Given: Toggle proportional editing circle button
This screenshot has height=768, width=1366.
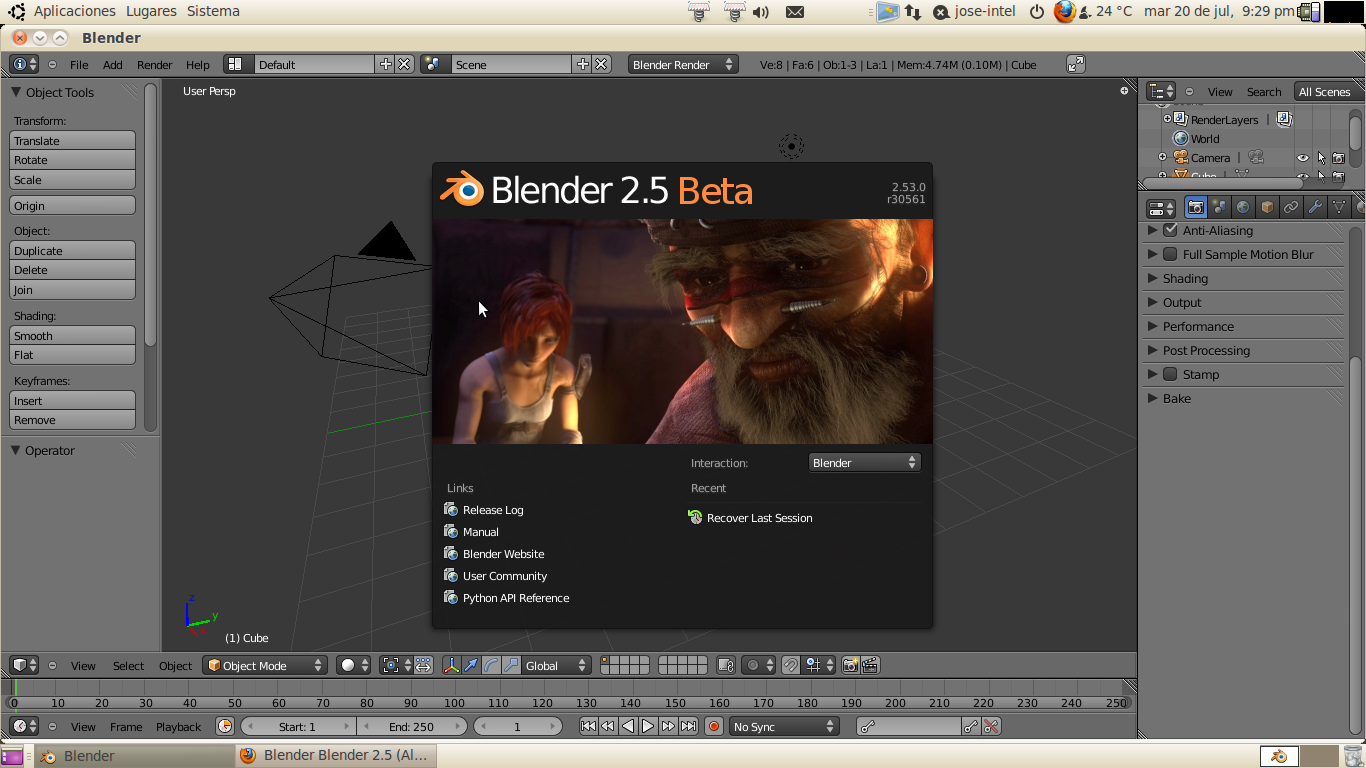Looking at the screenshot, I should coord(759,665).
